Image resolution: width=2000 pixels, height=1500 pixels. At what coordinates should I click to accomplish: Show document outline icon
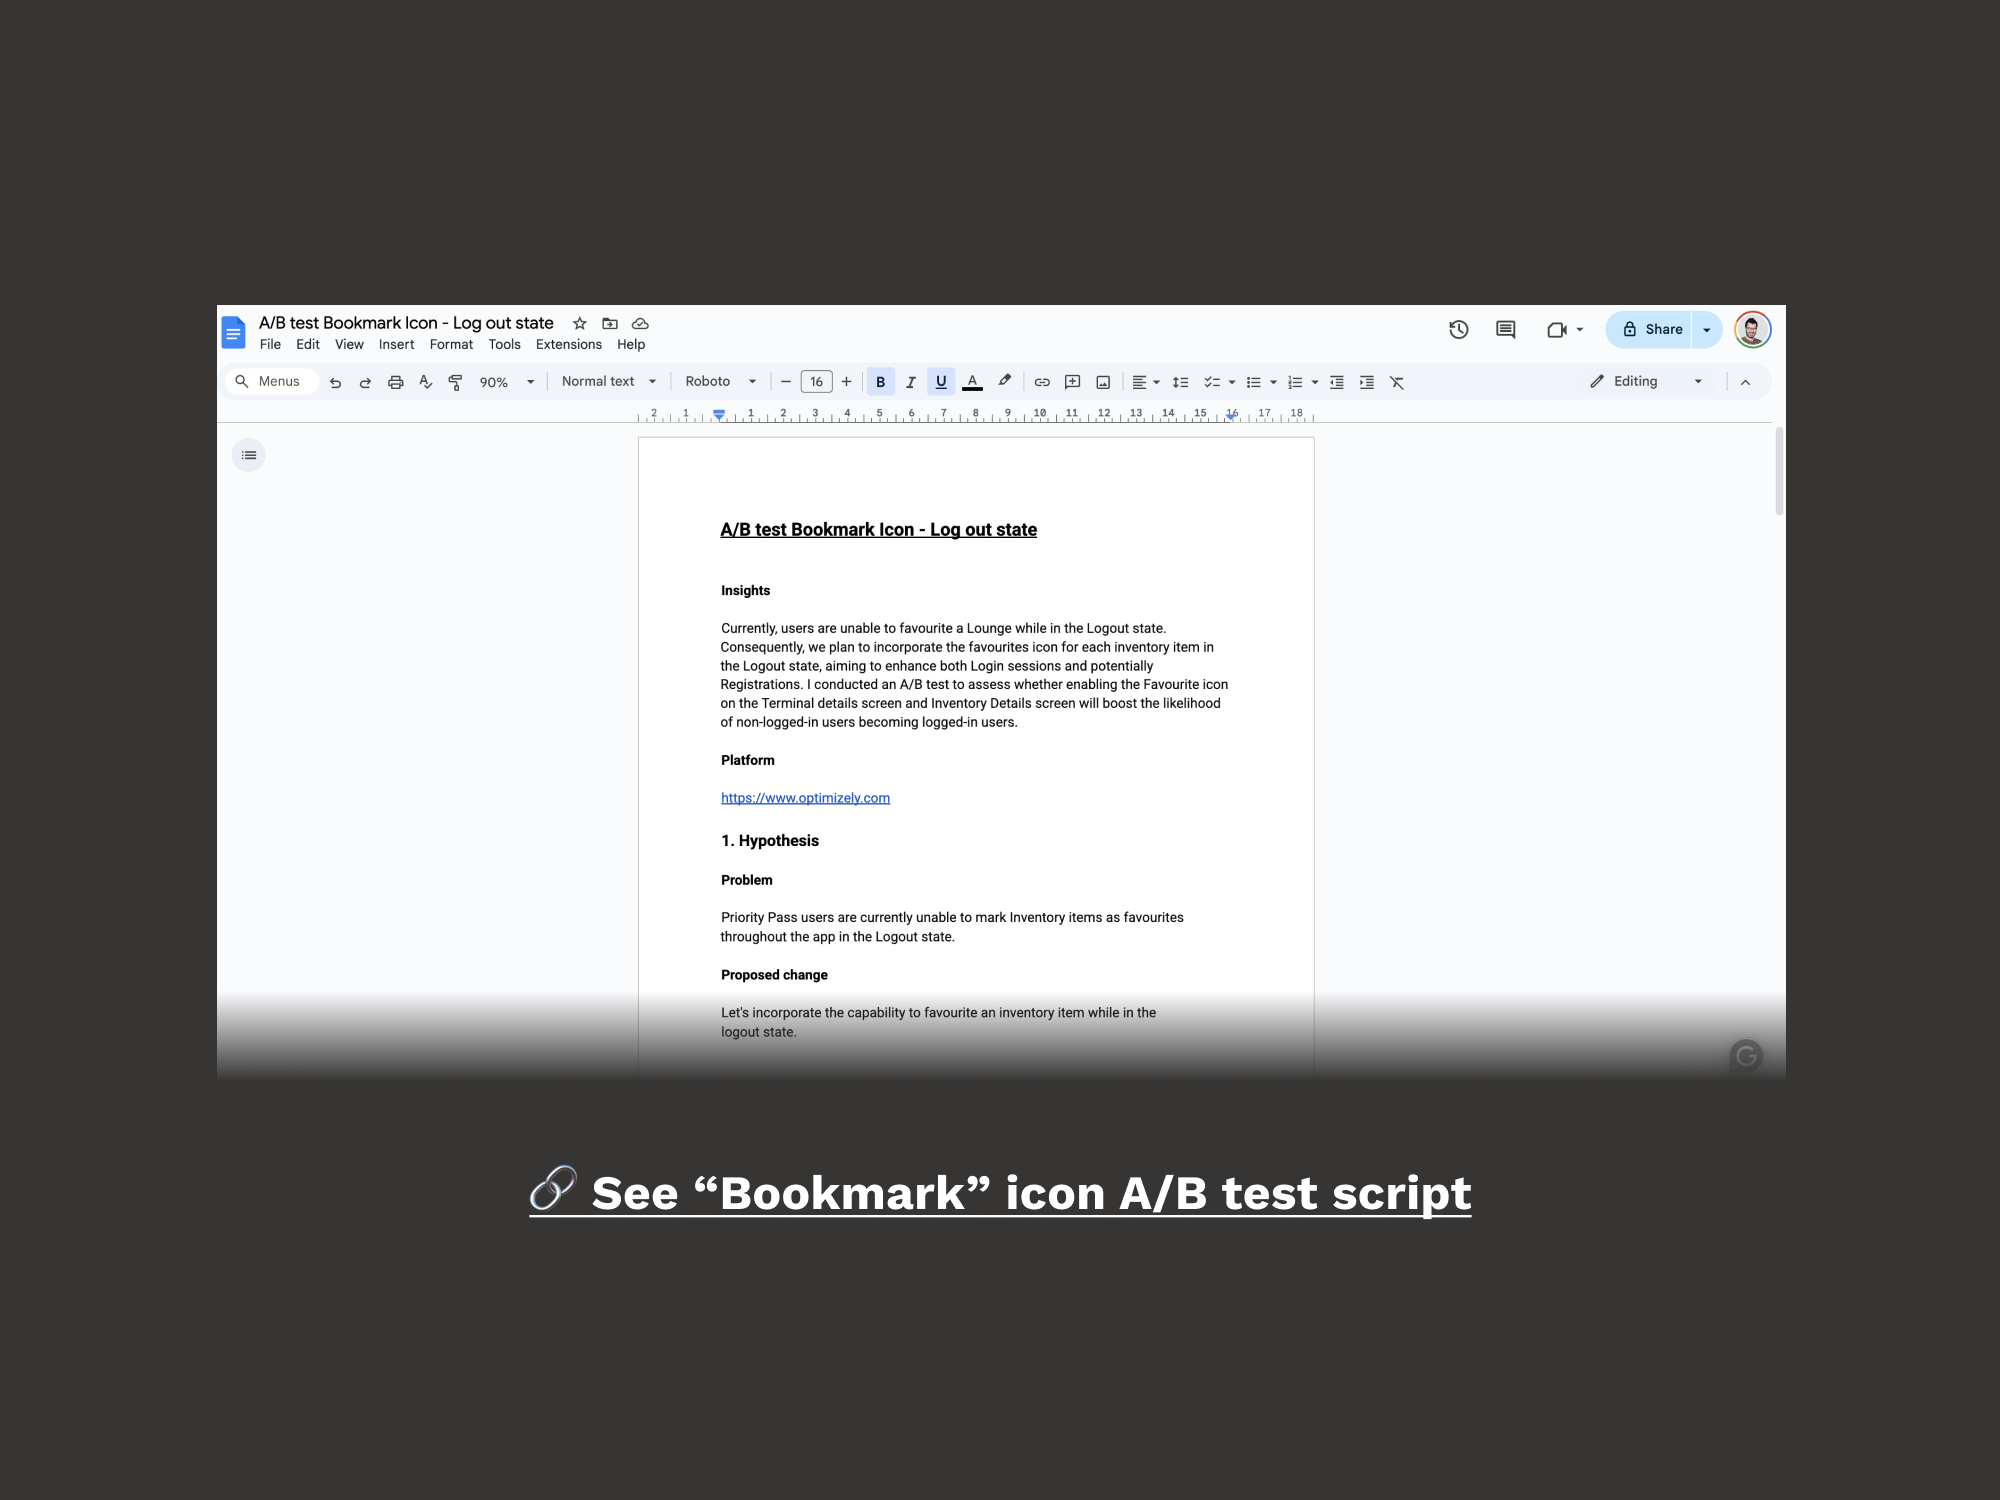point(248,455)
